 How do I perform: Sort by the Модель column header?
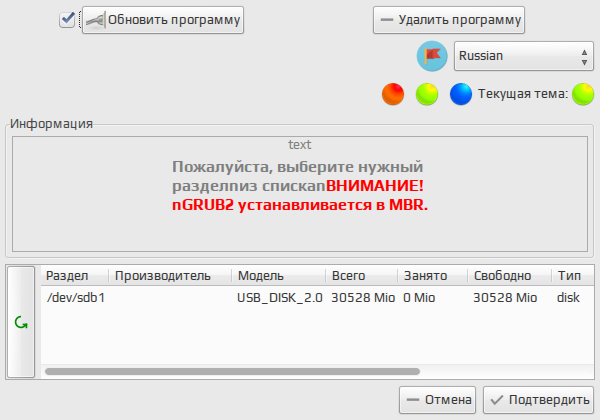tap(279, 276)
